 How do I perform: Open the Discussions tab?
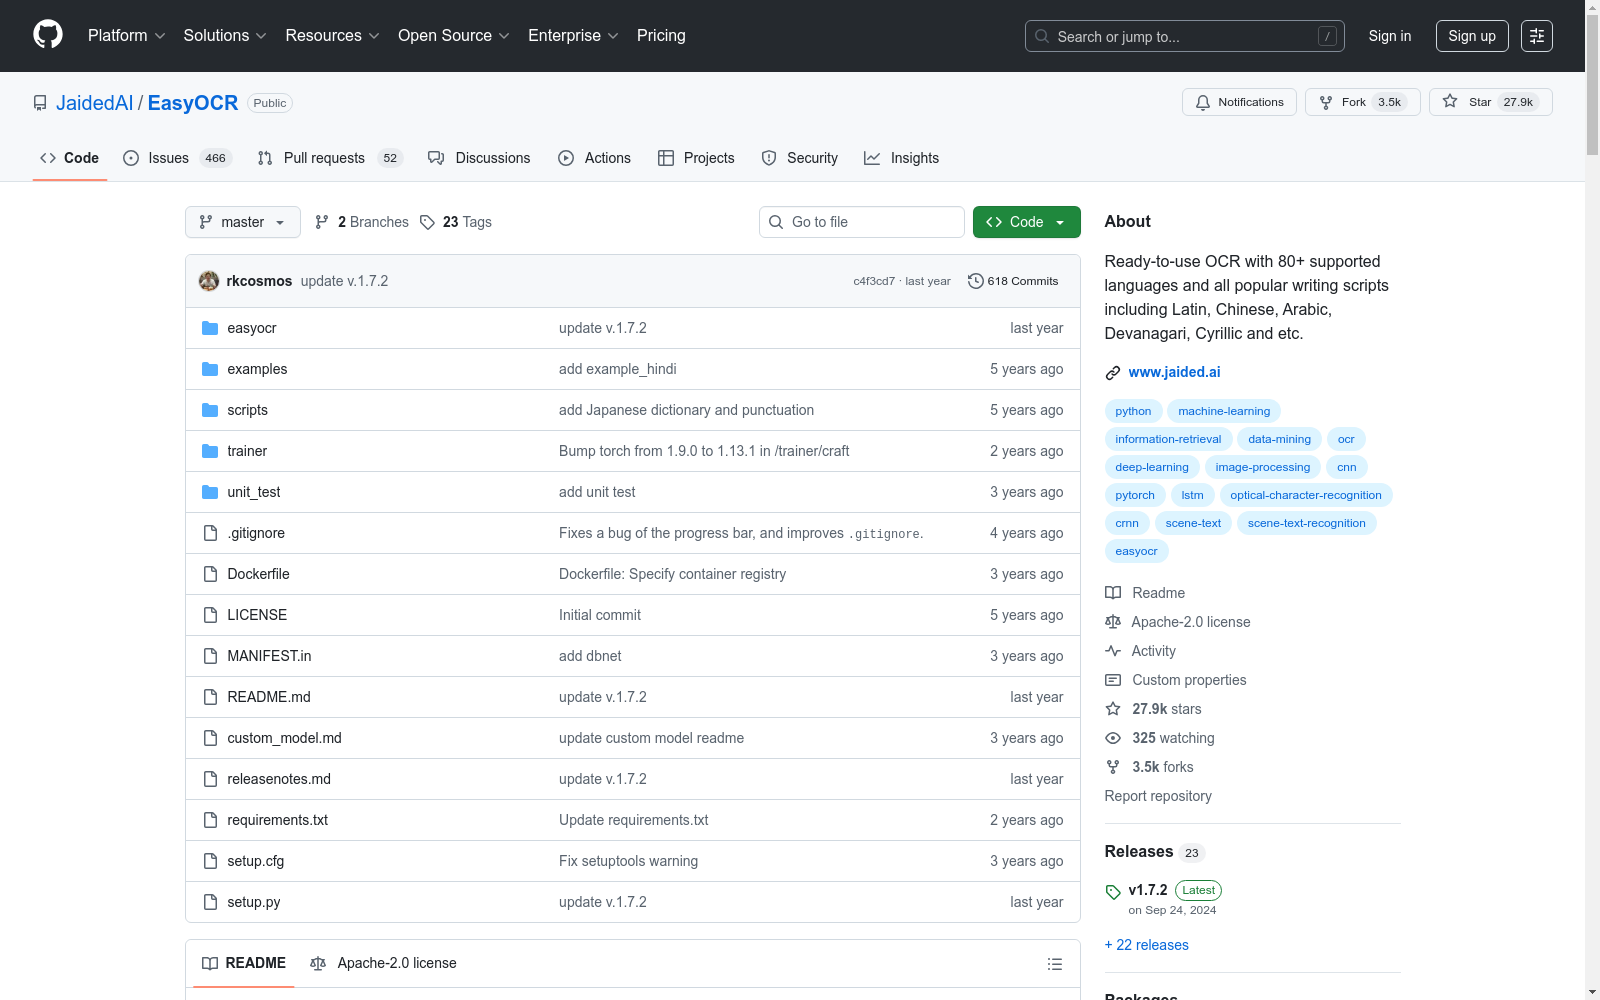click(x=479, y=158)
